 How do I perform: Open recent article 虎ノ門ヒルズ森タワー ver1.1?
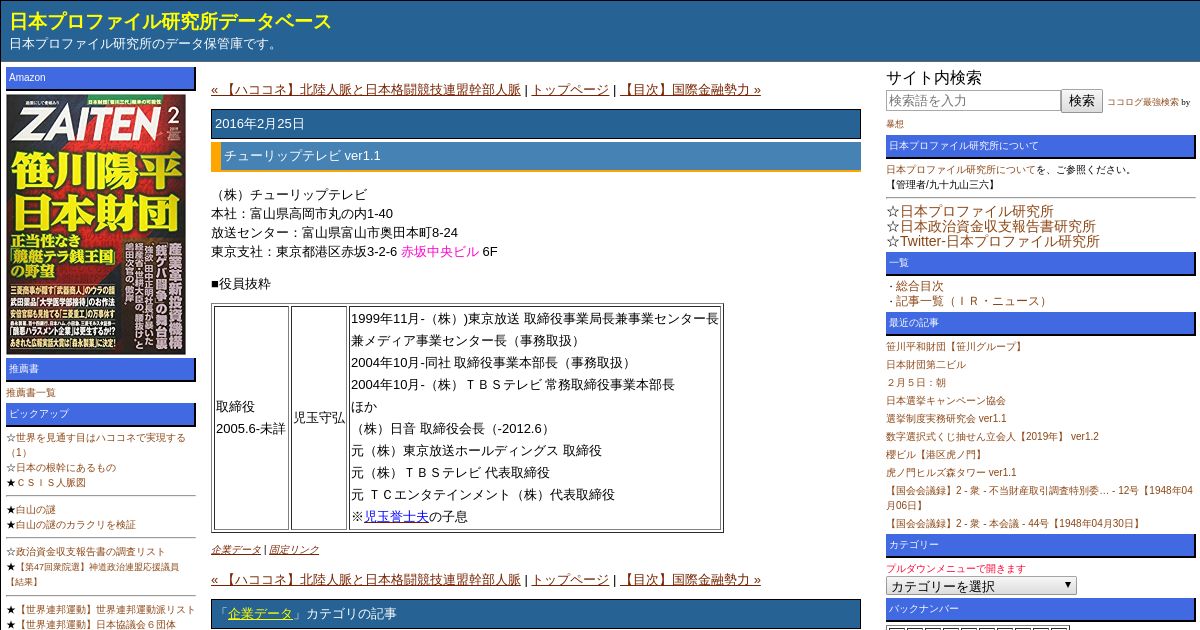click(x=951, y=473)
